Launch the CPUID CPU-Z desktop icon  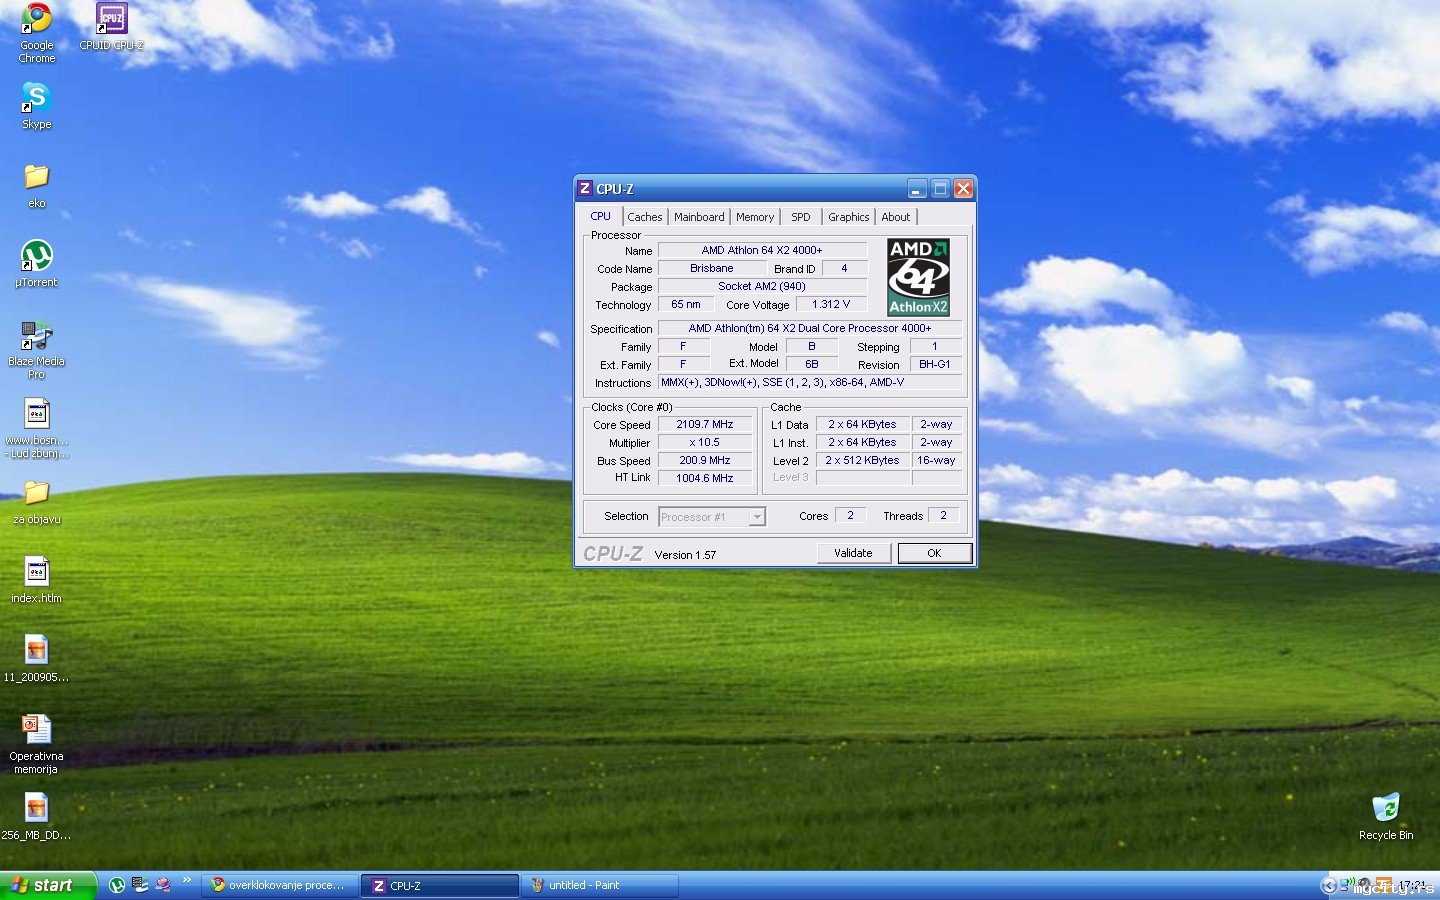pyautogui.click(x=111, y=20)
